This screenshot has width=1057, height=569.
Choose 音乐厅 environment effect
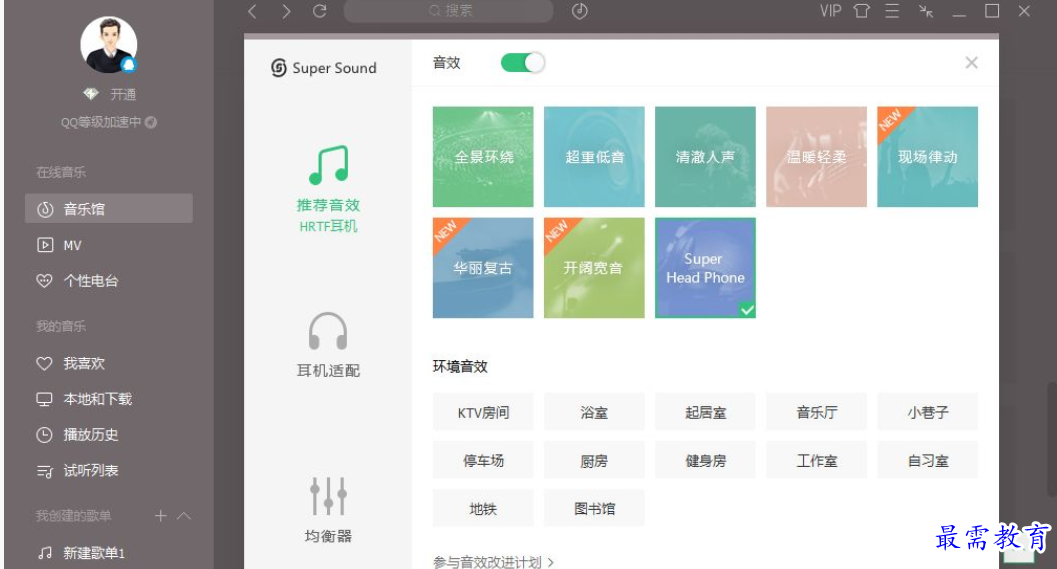[816, 412]
